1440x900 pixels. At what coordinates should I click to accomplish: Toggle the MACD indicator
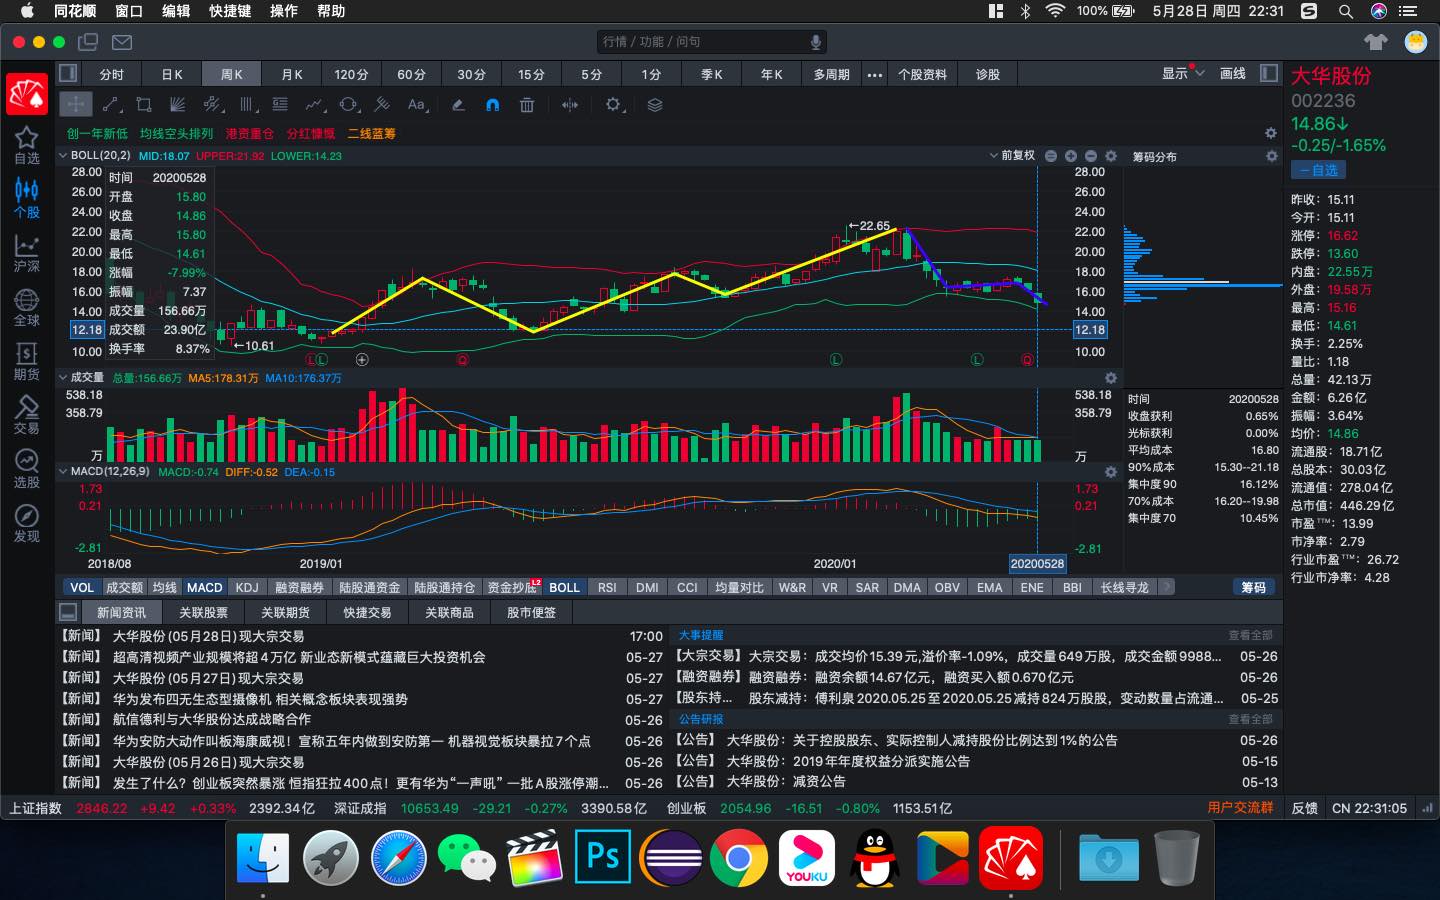click(204, 587)
